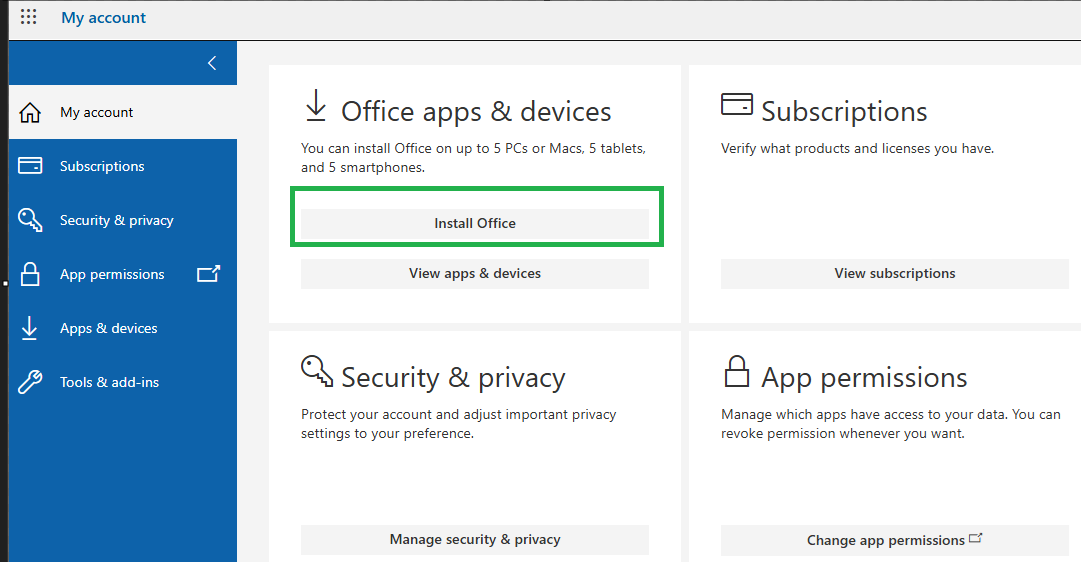This screenshot has width=1081, height=562.
Task: Click the key icon in the sidebar
Action: click(x=30, y=220)
